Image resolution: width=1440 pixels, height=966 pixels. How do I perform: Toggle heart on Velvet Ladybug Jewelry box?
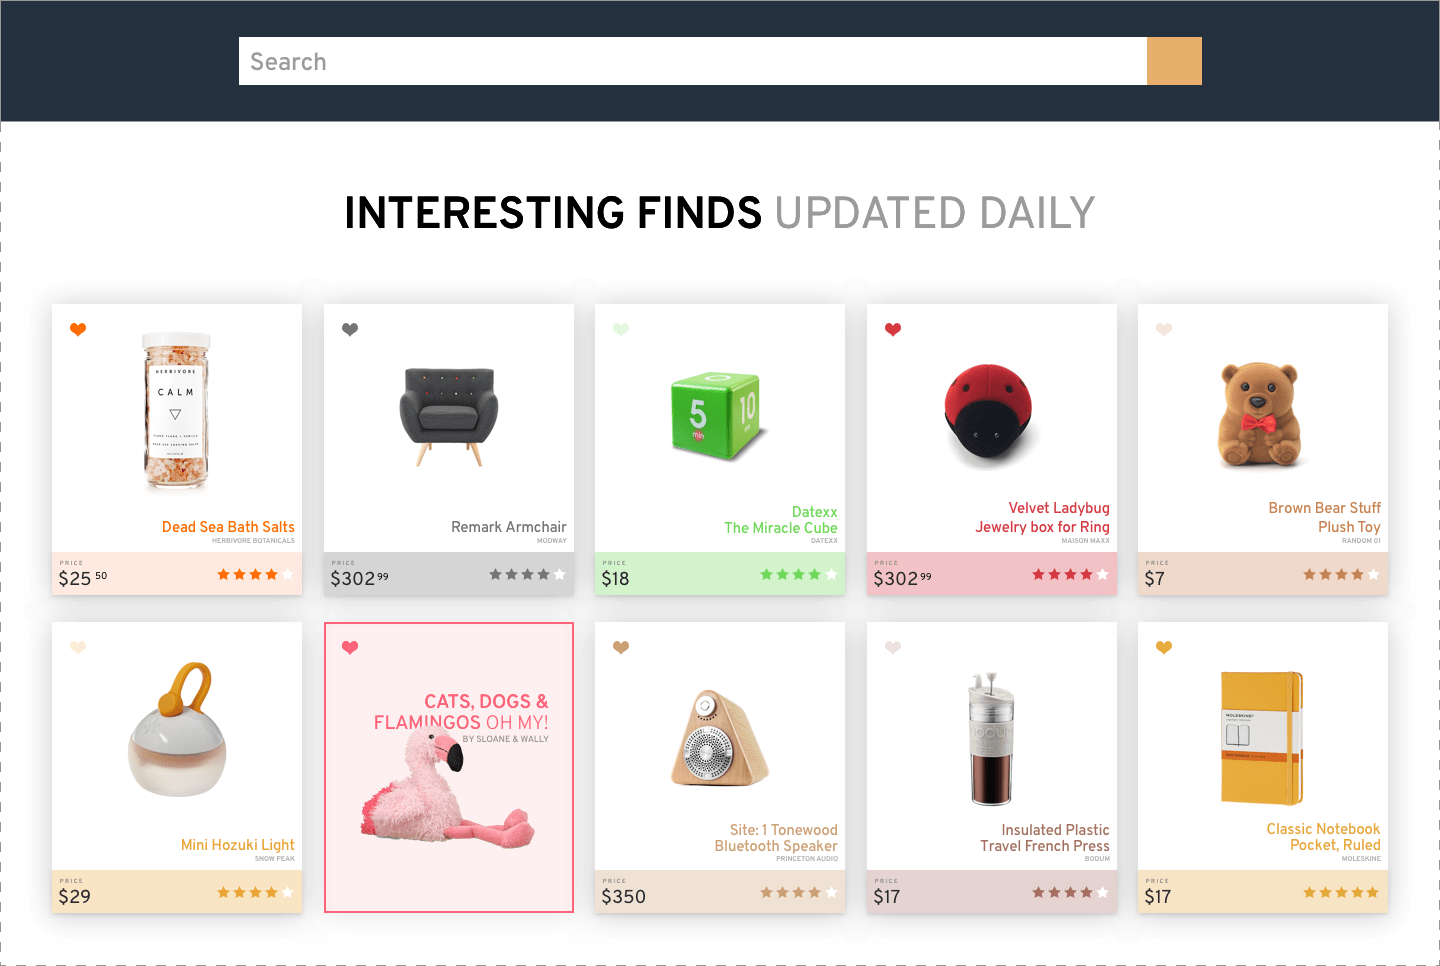tap(893, 329)
